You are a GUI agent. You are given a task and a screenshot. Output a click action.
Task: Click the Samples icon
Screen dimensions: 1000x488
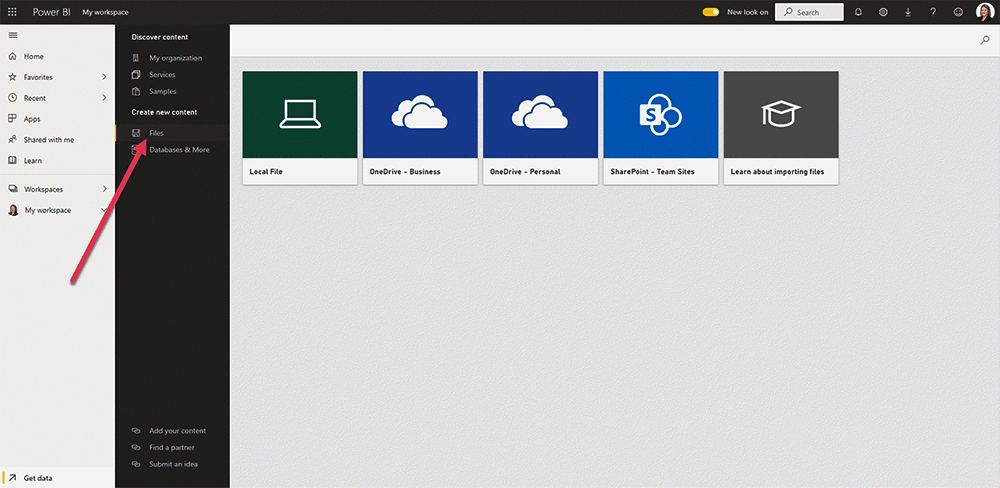click(x=135, y=91)
